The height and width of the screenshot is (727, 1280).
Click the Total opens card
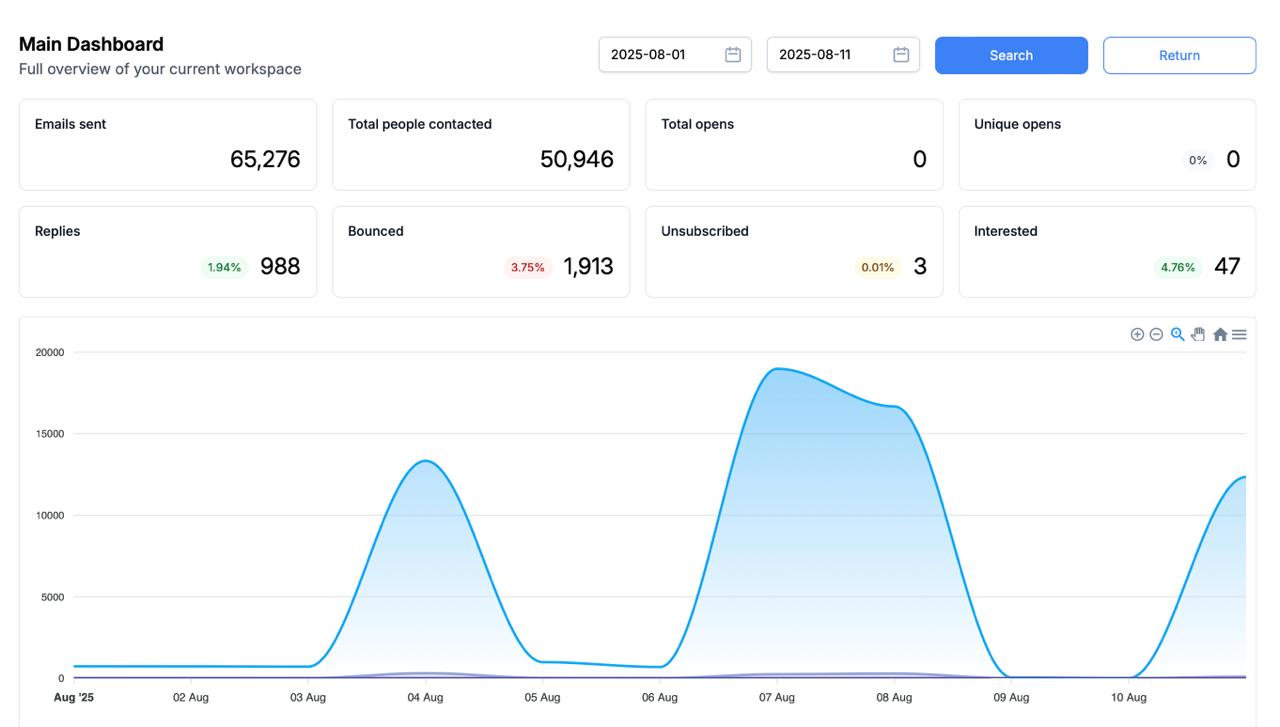tap(793, 144)
